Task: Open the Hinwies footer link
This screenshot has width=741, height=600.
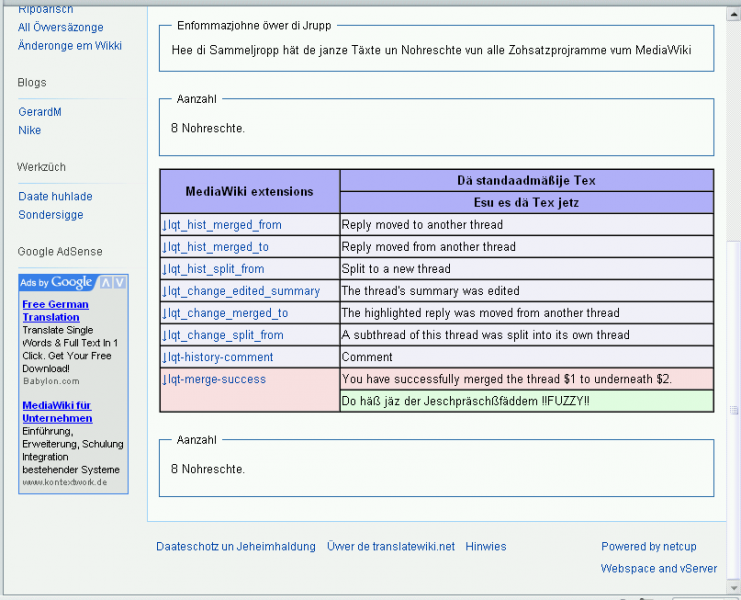Action: coord(486,547)
